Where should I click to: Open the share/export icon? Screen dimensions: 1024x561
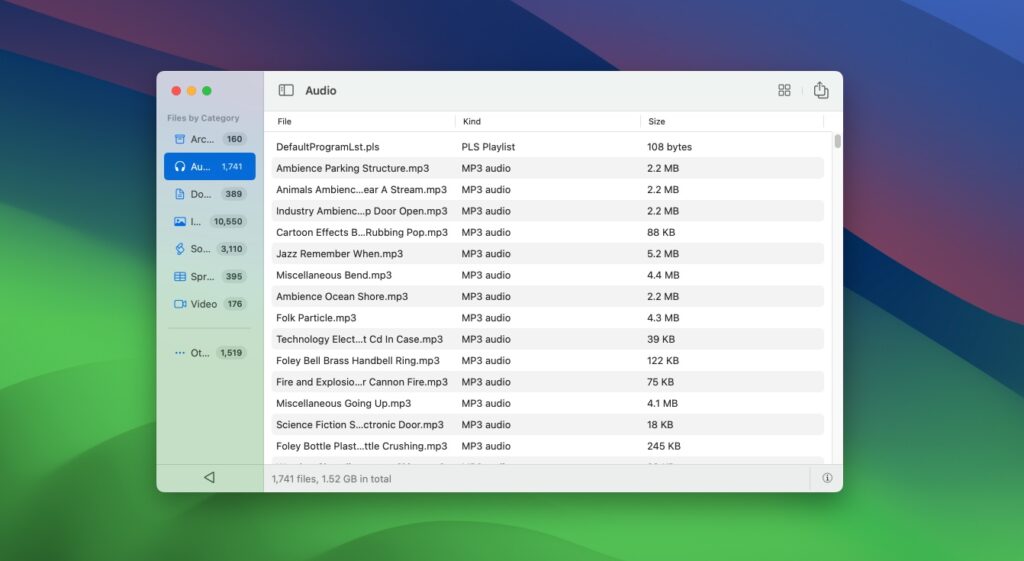(821, 90)
